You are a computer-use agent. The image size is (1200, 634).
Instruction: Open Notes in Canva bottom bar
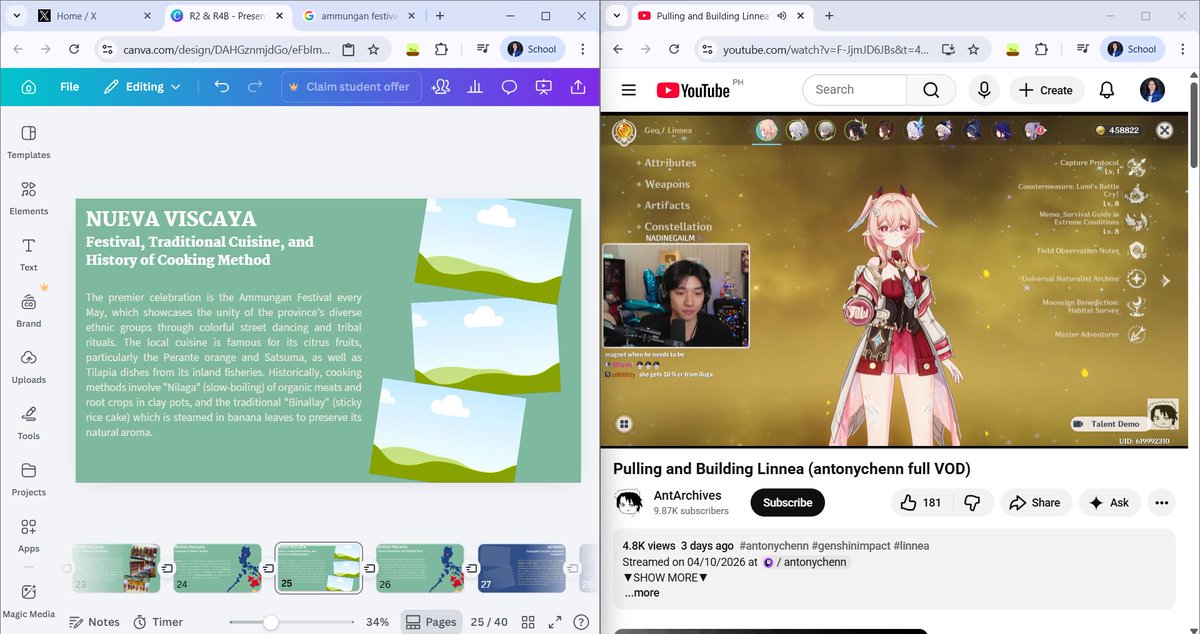tap(94, 622)
